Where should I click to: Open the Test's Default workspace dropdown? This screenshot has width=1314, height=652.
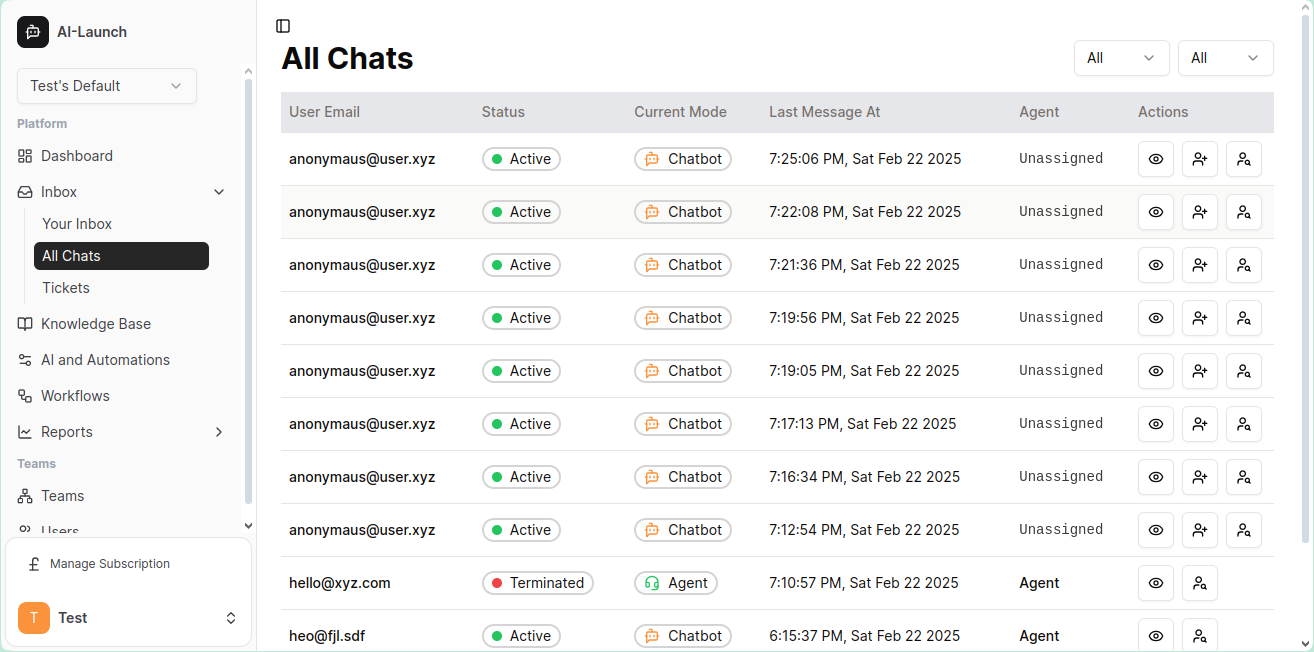[x=107, y=86]
